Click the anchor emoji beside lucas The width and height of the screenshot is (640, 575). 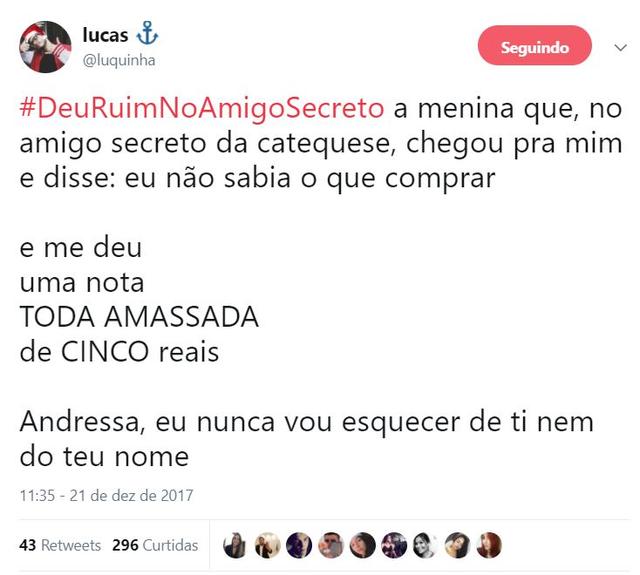tap(148, 35)
